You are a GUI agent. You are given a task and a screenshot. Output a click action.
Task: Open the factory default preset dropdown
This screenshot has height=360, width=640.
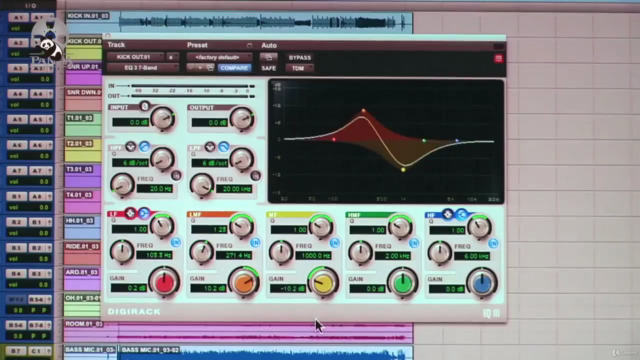point(220,58)
